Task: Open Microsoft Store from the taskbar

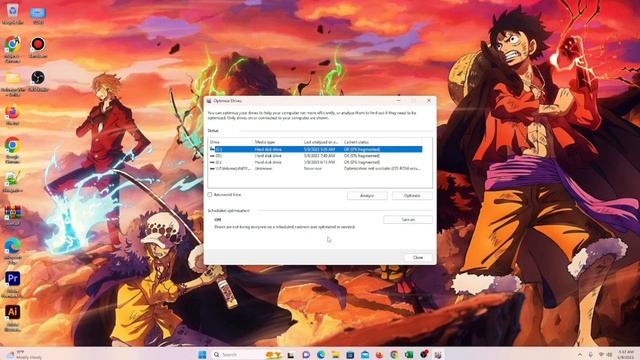Action: point(350,355)
